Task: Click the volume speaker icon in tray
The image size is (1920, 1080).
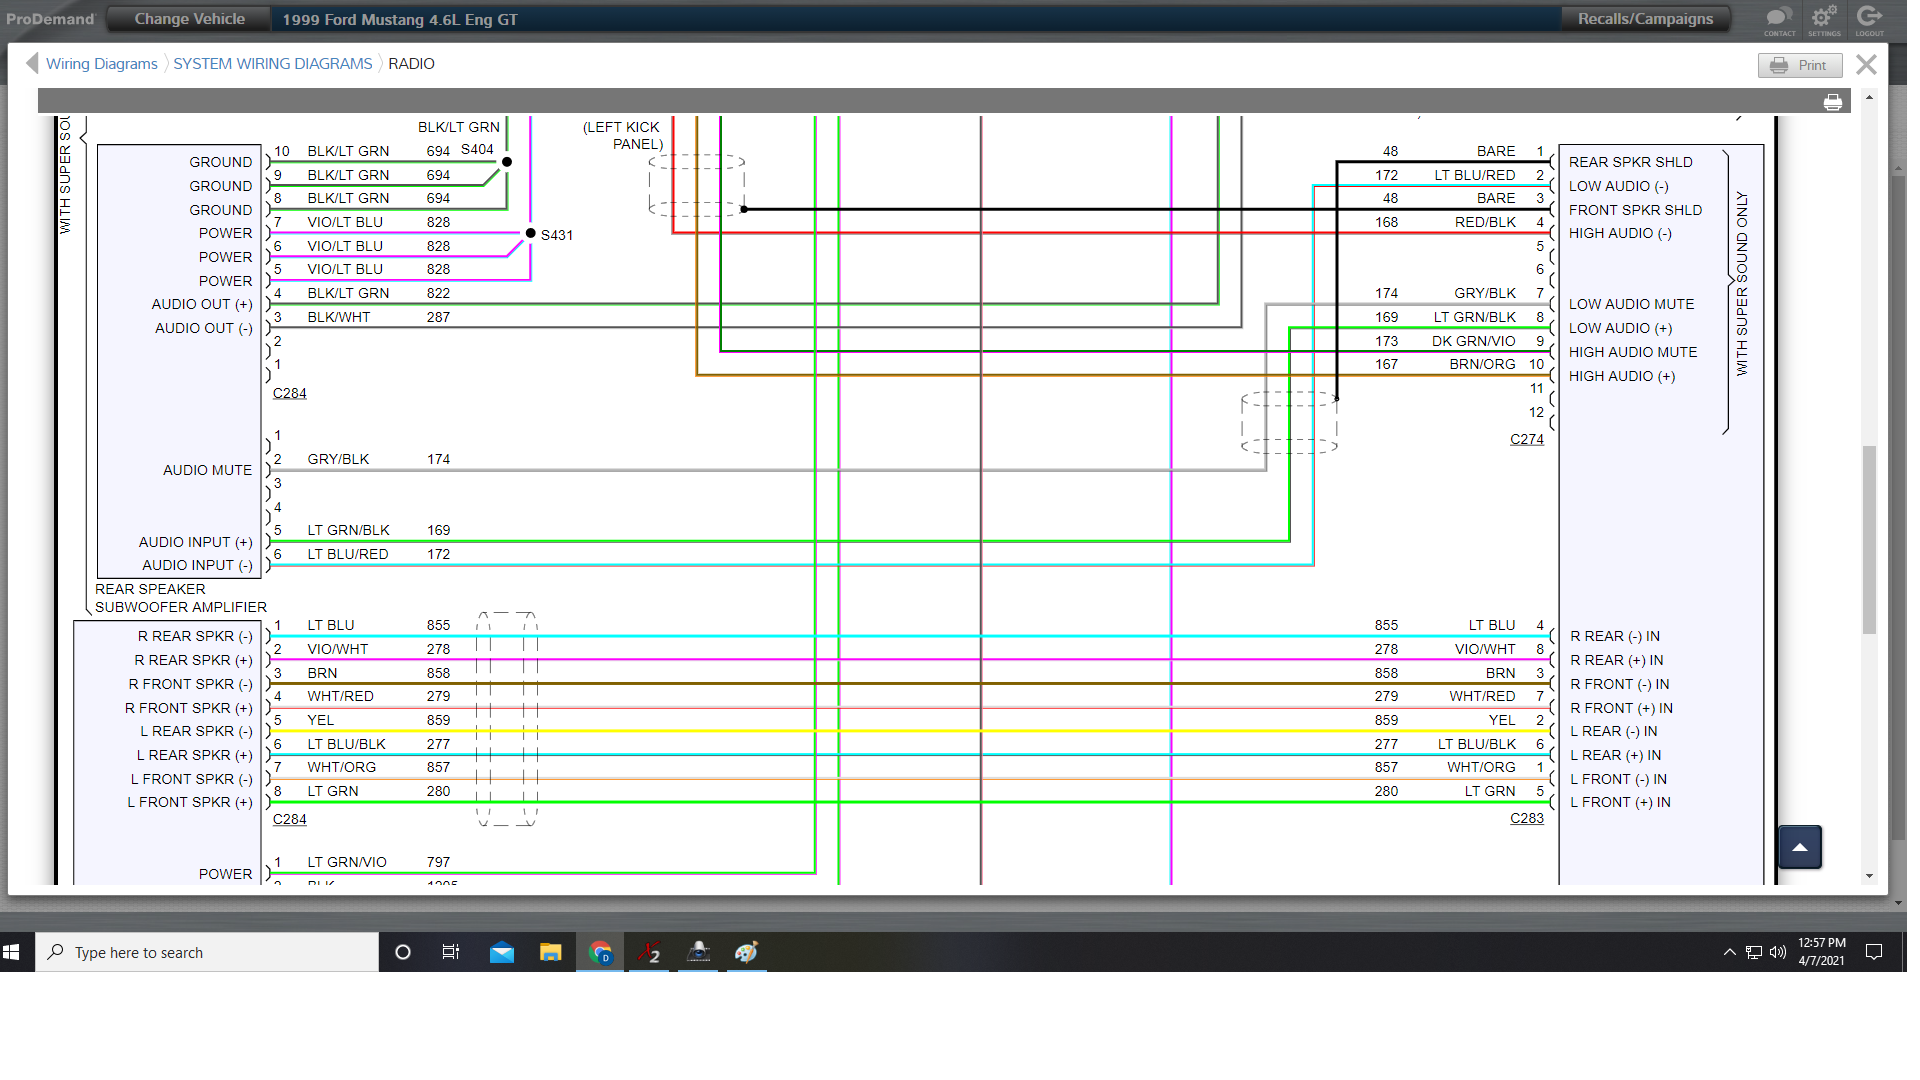Action: pos(1777,953)
